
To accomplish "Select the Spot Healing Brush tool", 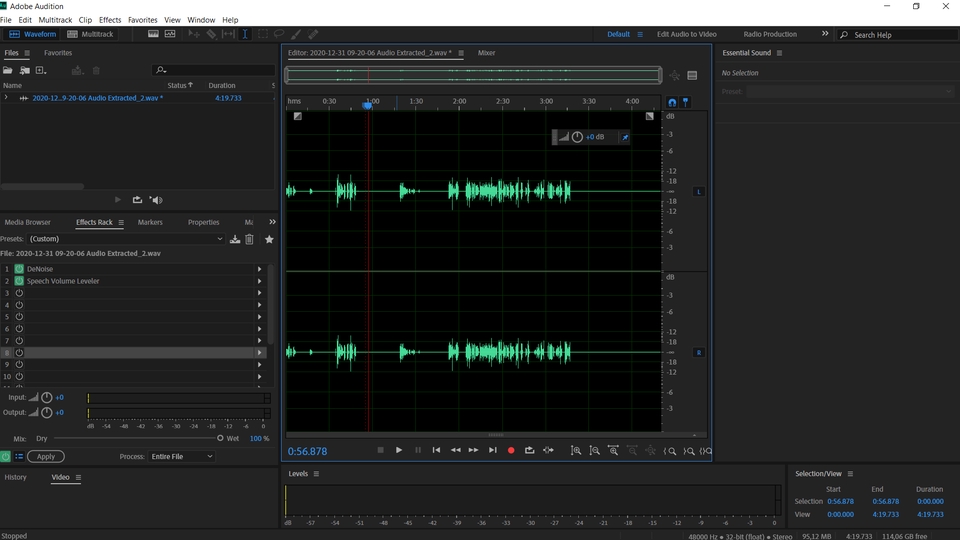I will pyautogui.click(x=313, y=34).
